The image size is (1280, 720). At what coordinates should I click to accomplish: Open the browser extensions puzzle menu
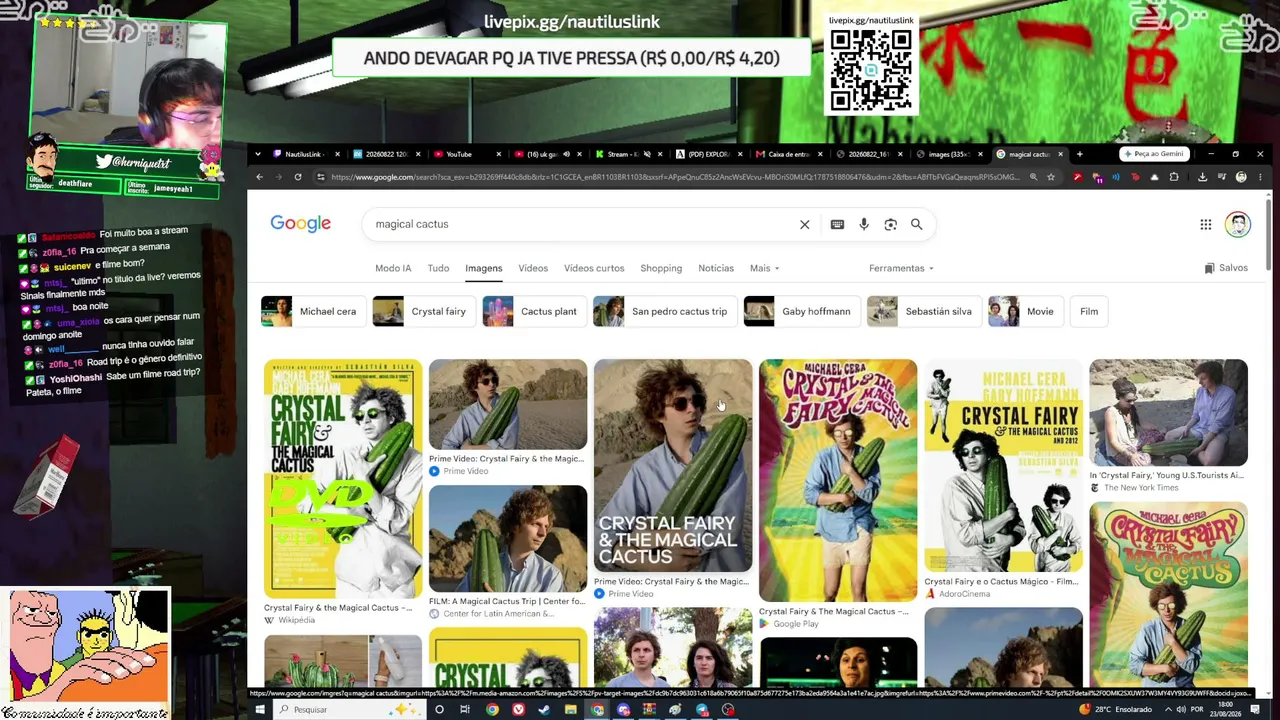(x=1174, y=177)
